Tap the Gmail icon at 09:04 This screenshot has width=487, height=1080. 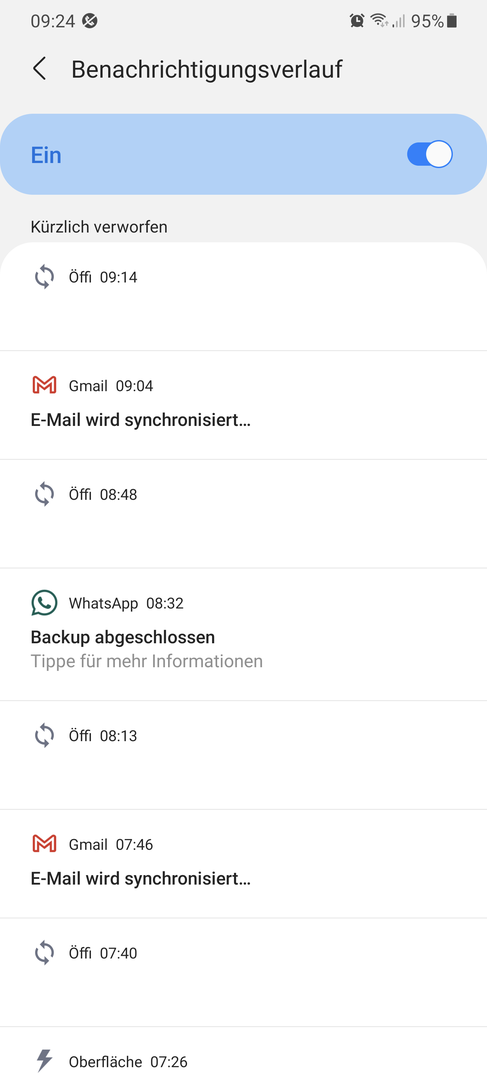click(x=44, y=386)
